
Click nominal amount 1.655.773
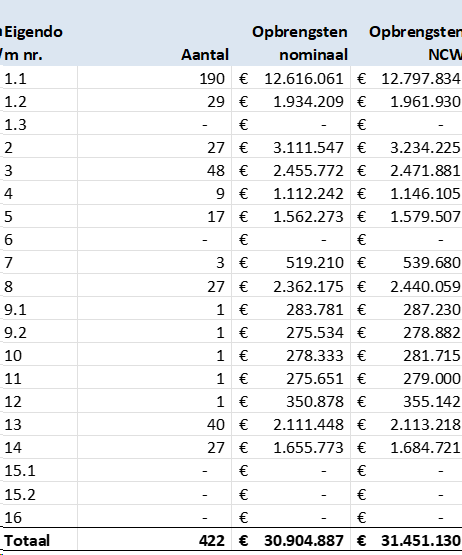coord(308,448)
